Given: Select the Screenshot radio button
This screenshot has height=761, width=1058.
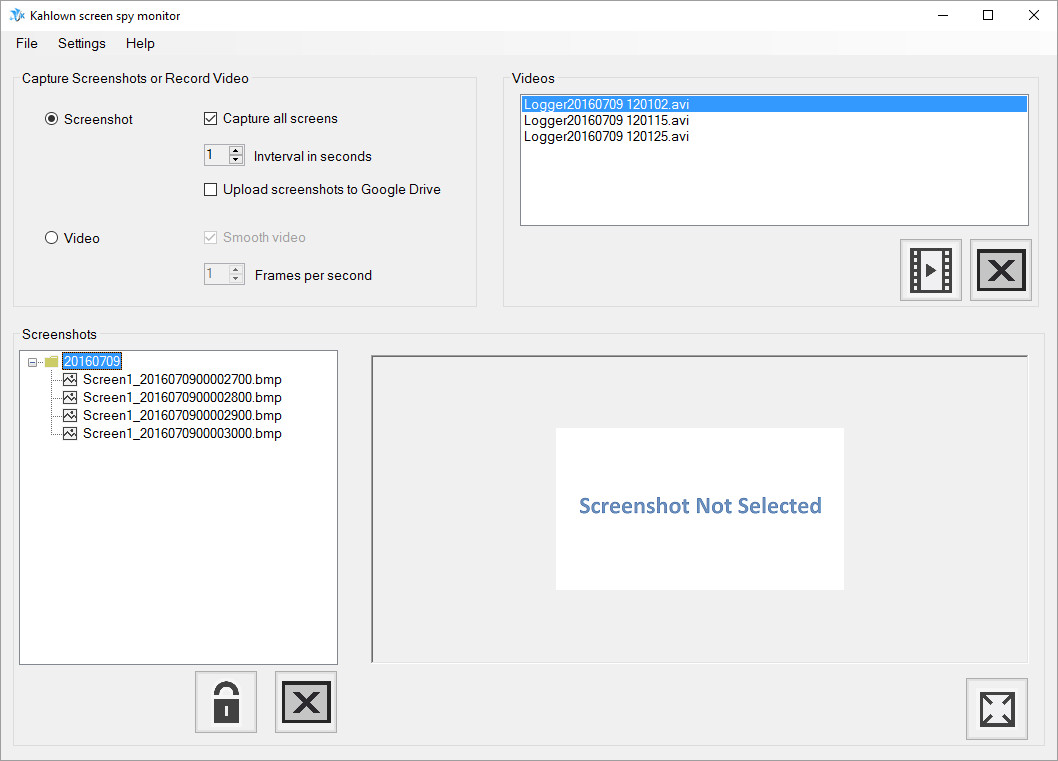Looking at the screenshot, I should tap(51, 119).
